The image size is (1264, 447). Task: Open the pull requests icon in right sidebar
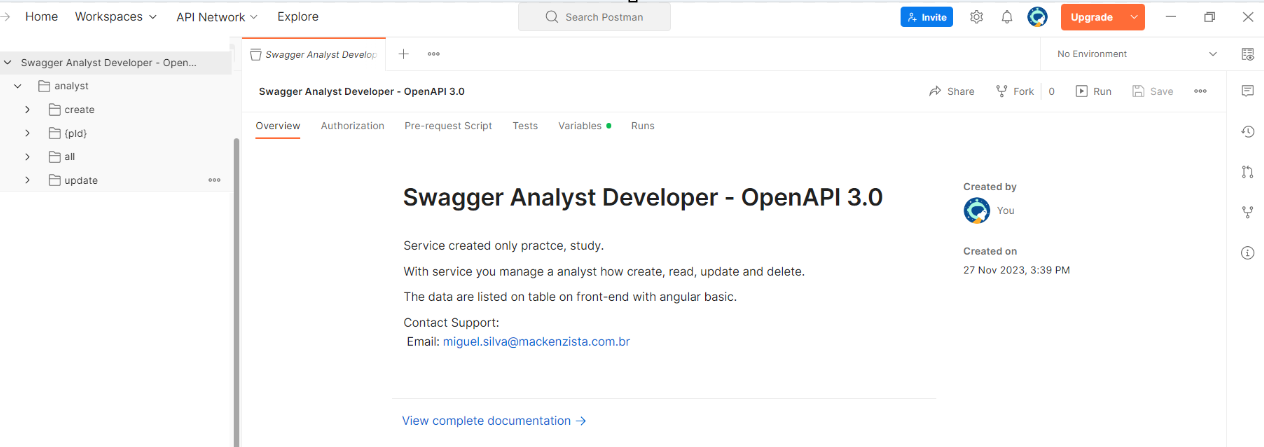pos(1247,171)
